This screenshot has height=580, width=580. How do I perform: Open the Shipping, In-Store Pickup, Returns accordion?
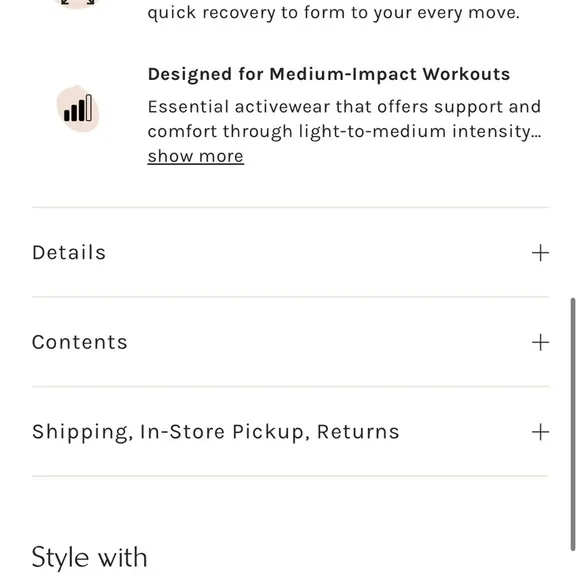point(290,432)
